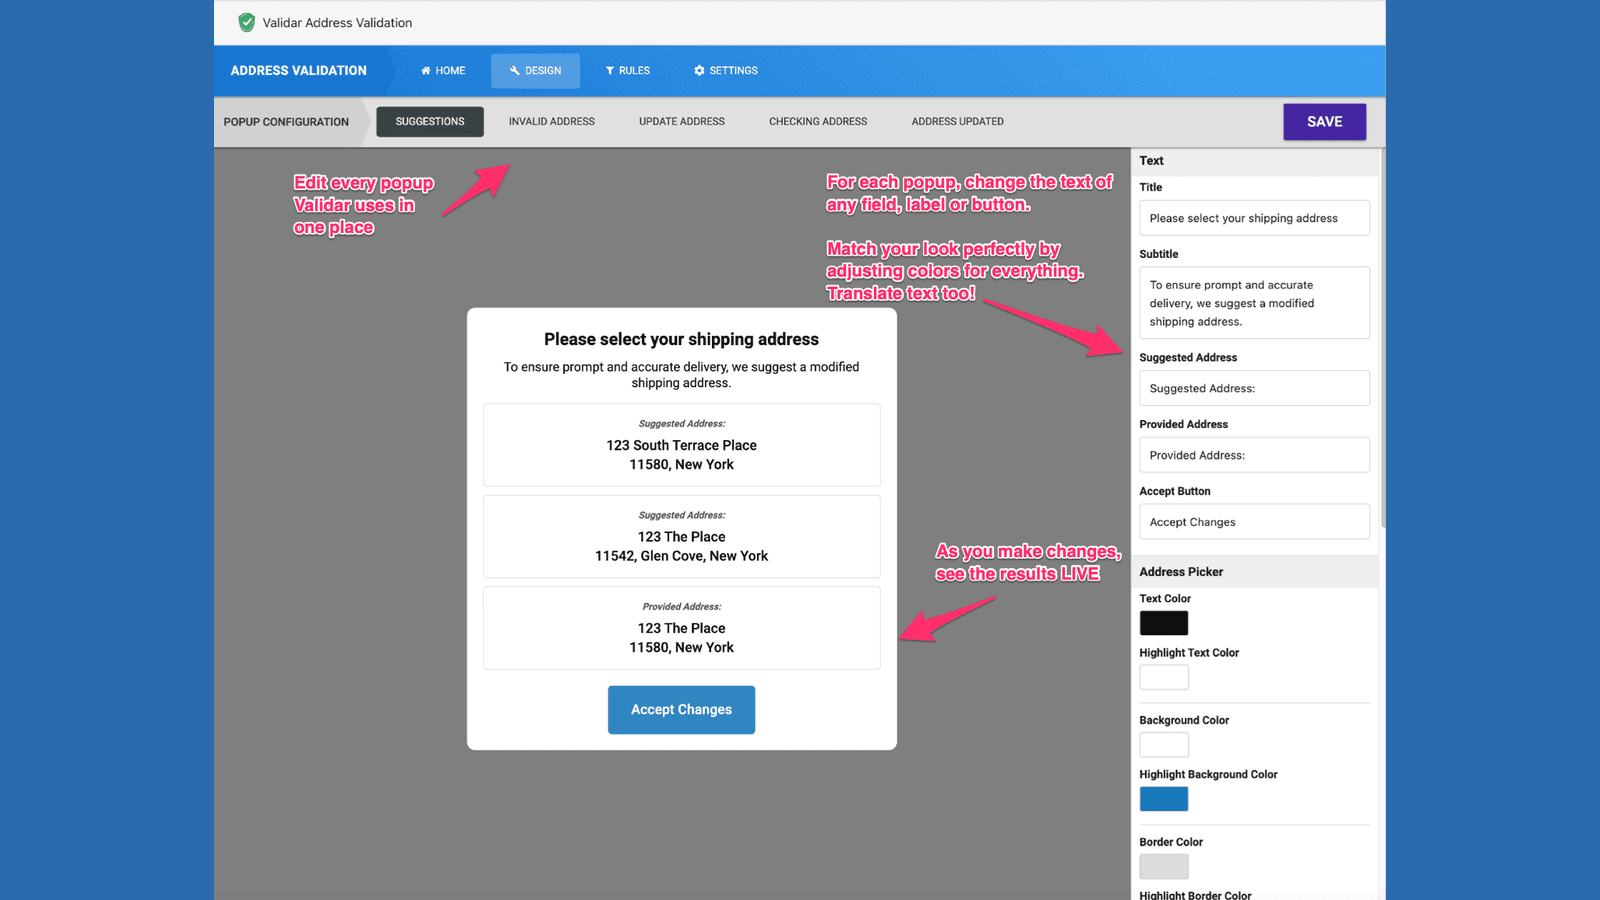Click the SAVE button
Screen dimensions: 1600x900
[x=1324, y=121]
